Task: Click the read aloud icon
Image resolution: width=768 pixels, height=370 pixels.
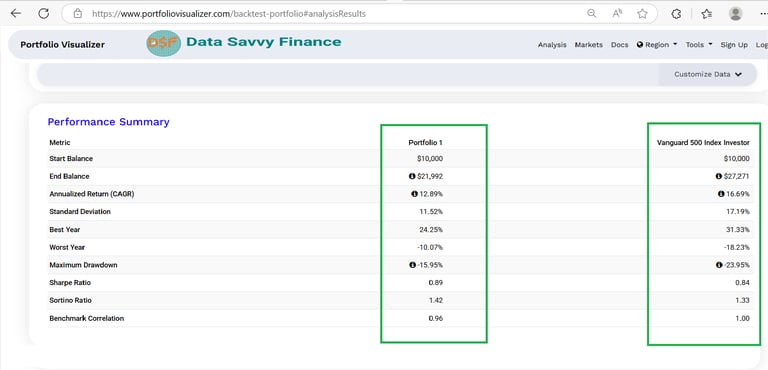Action: point(617,14)
